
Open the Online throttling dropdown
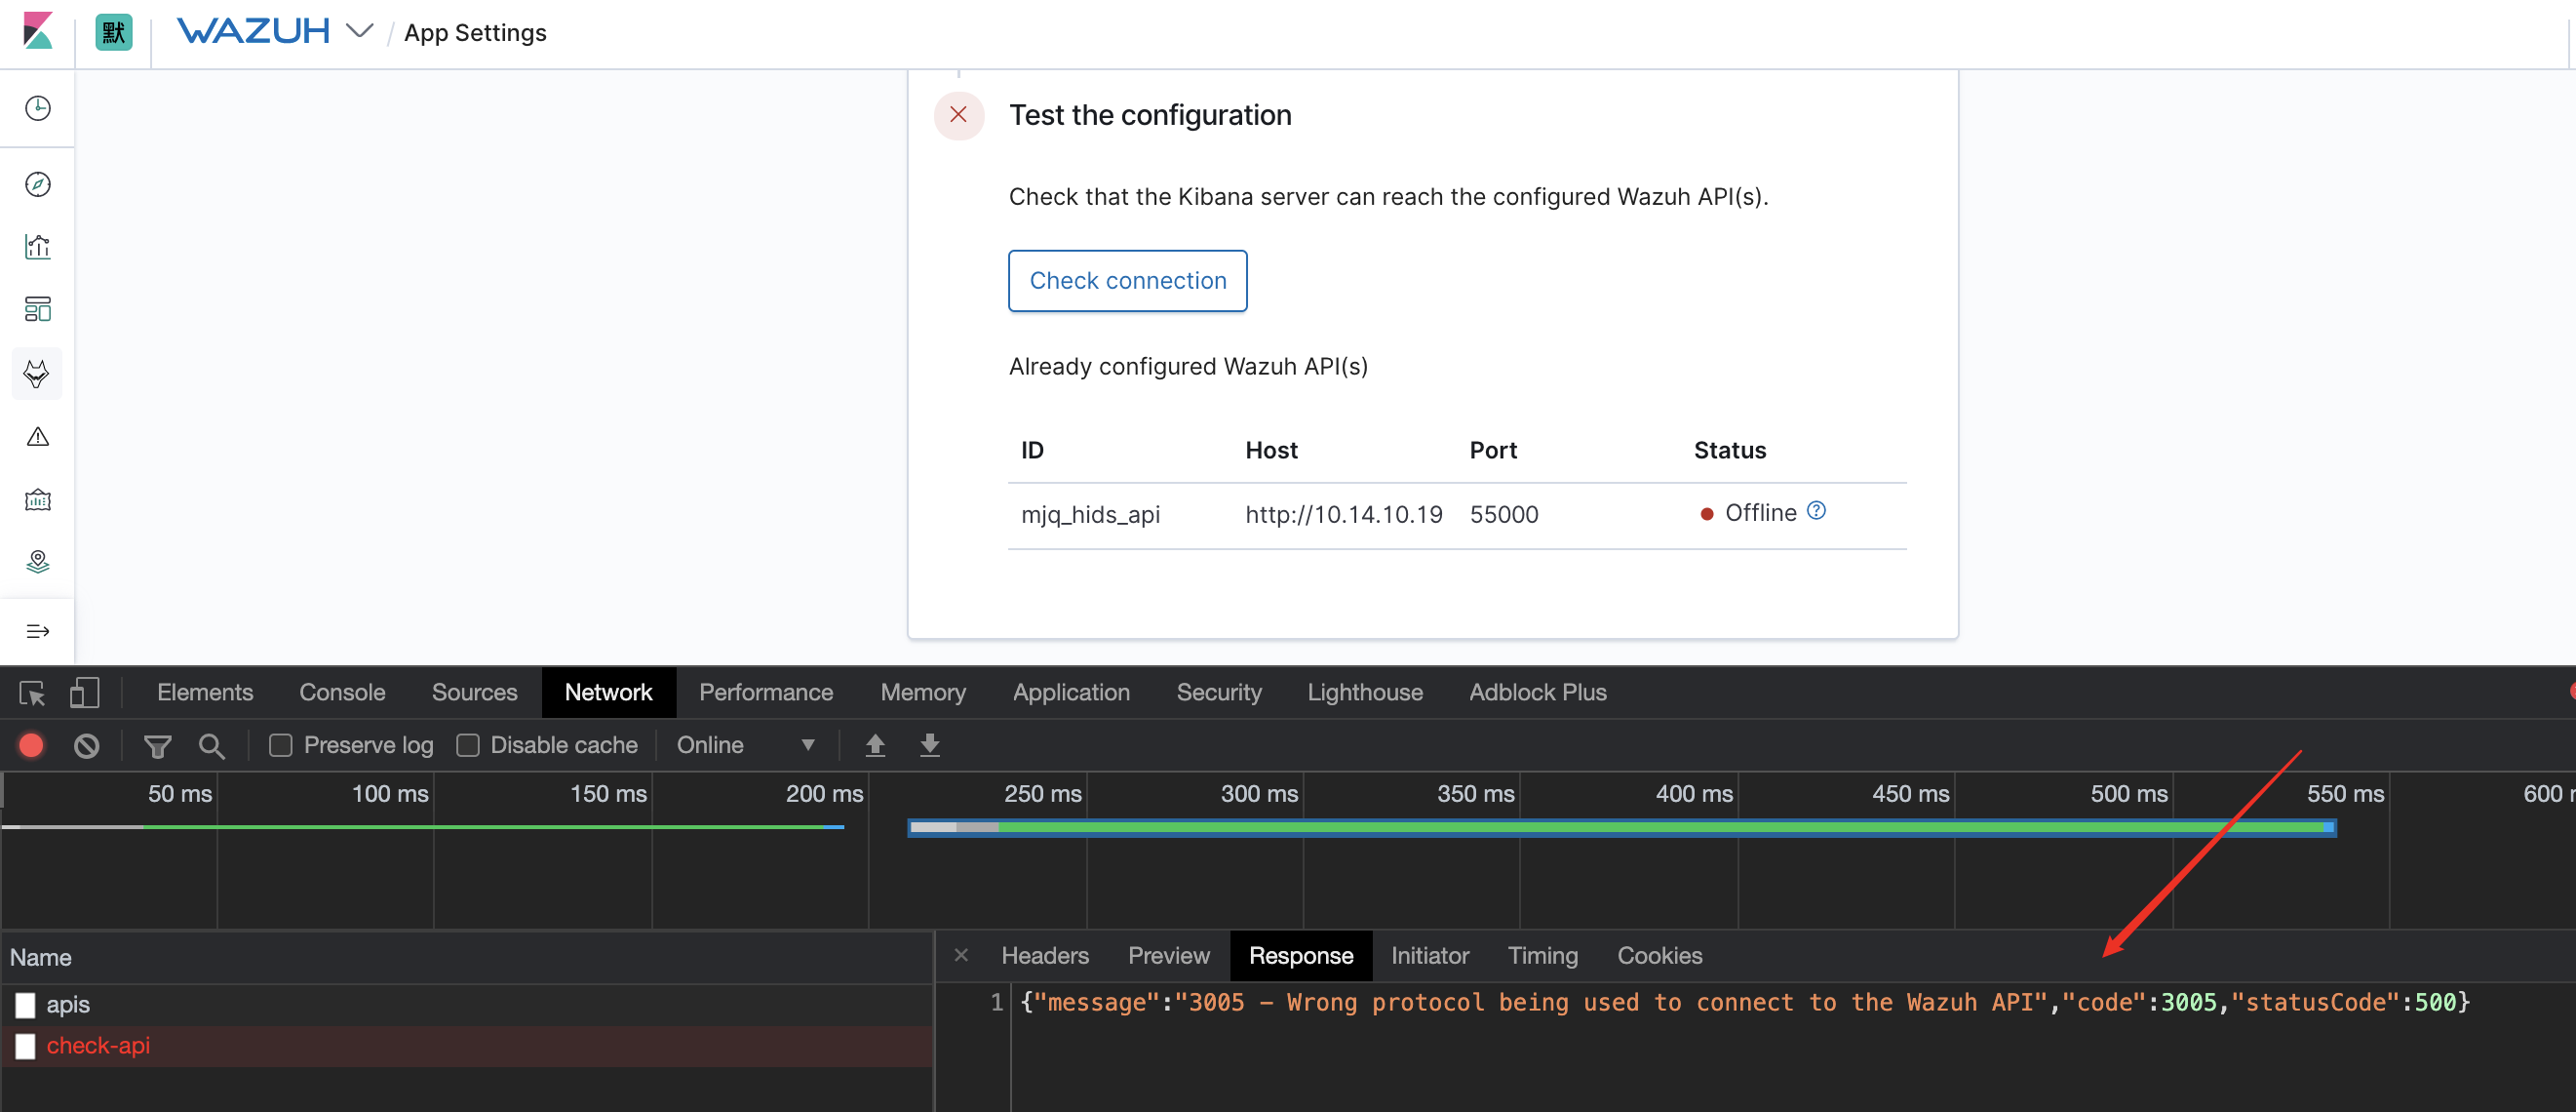click(x=746, y=745)
